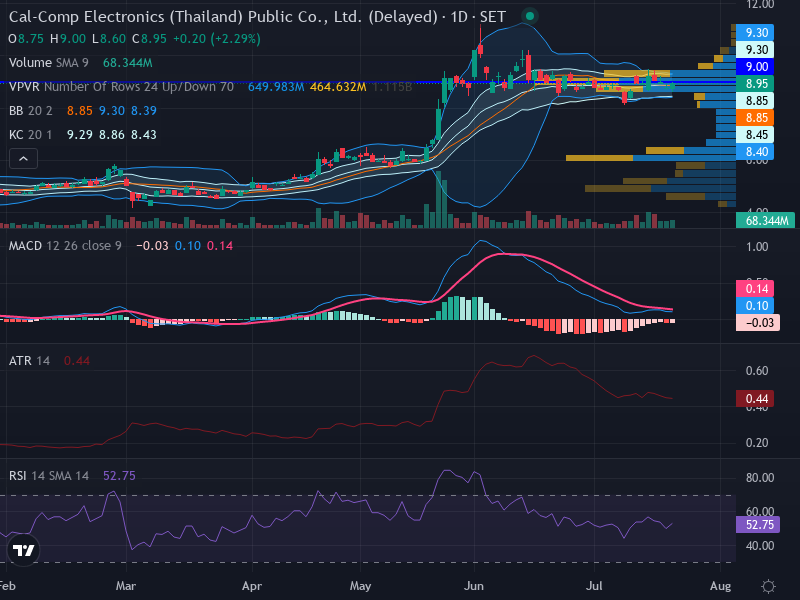Click the TradingView logo badge

pos(23,550)
